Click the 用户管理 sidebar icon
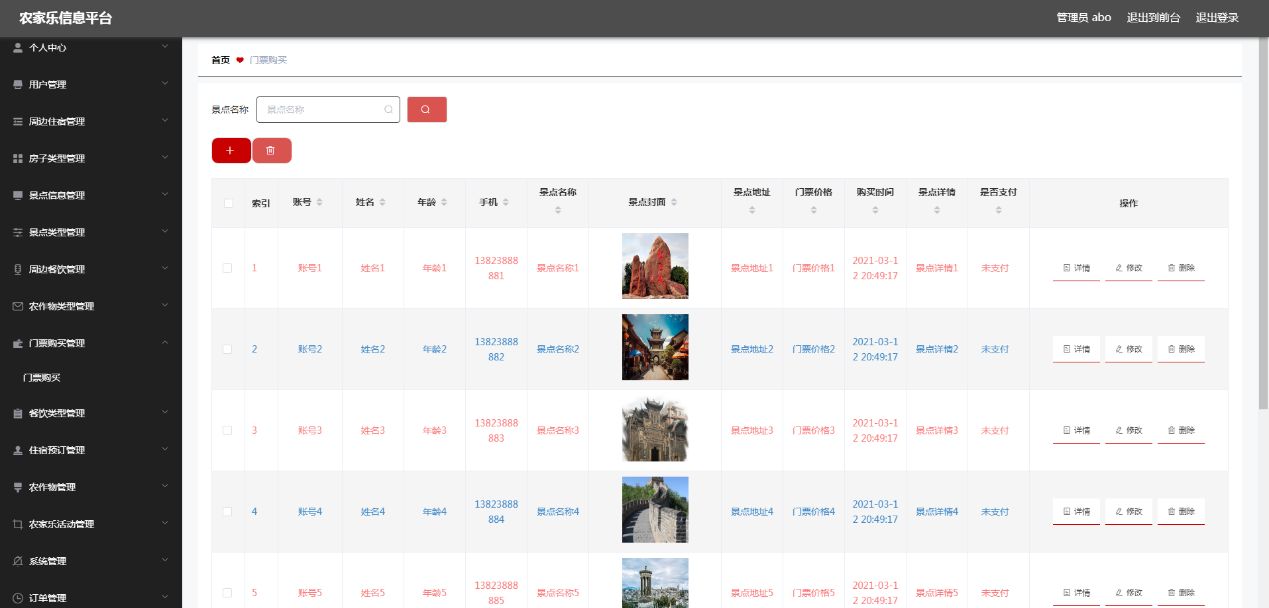Screen dimensions: 1269x608 coord(17,84)
